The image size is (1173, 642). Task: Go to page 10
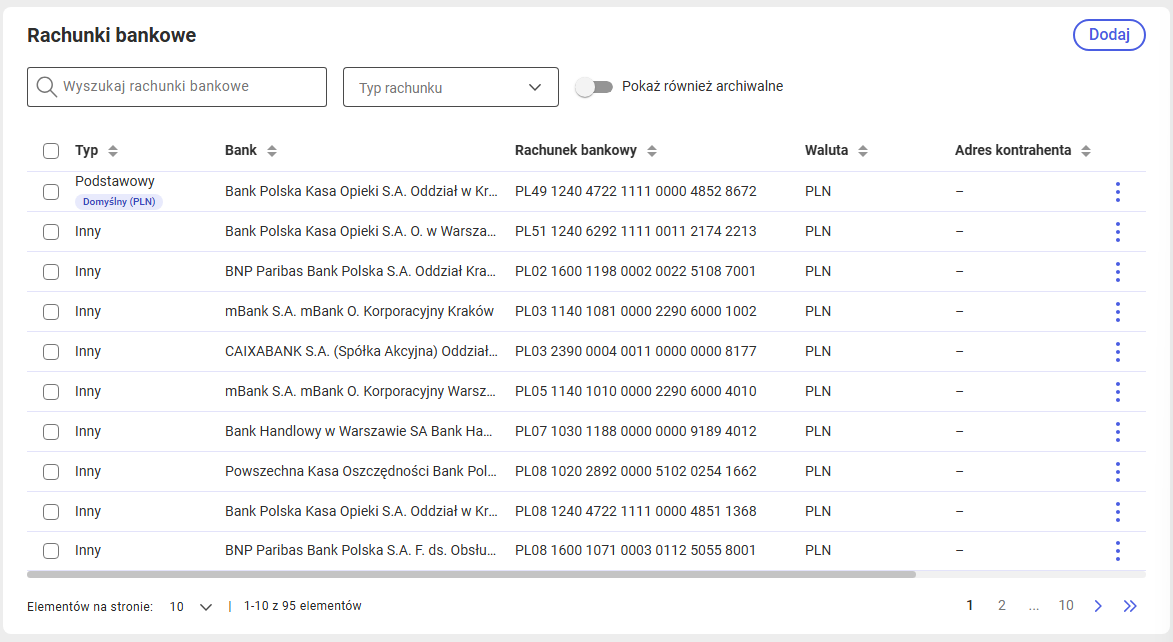pos(1066,605)
